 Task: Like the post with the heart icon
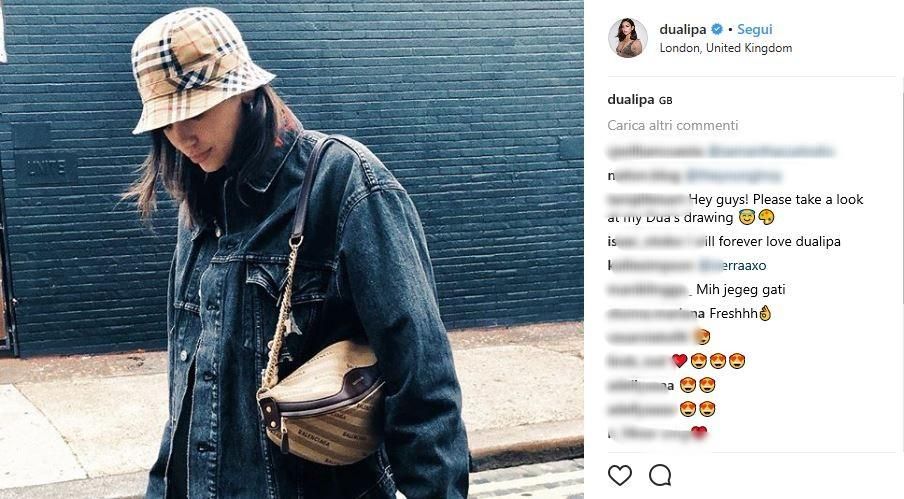coord(620,475)
